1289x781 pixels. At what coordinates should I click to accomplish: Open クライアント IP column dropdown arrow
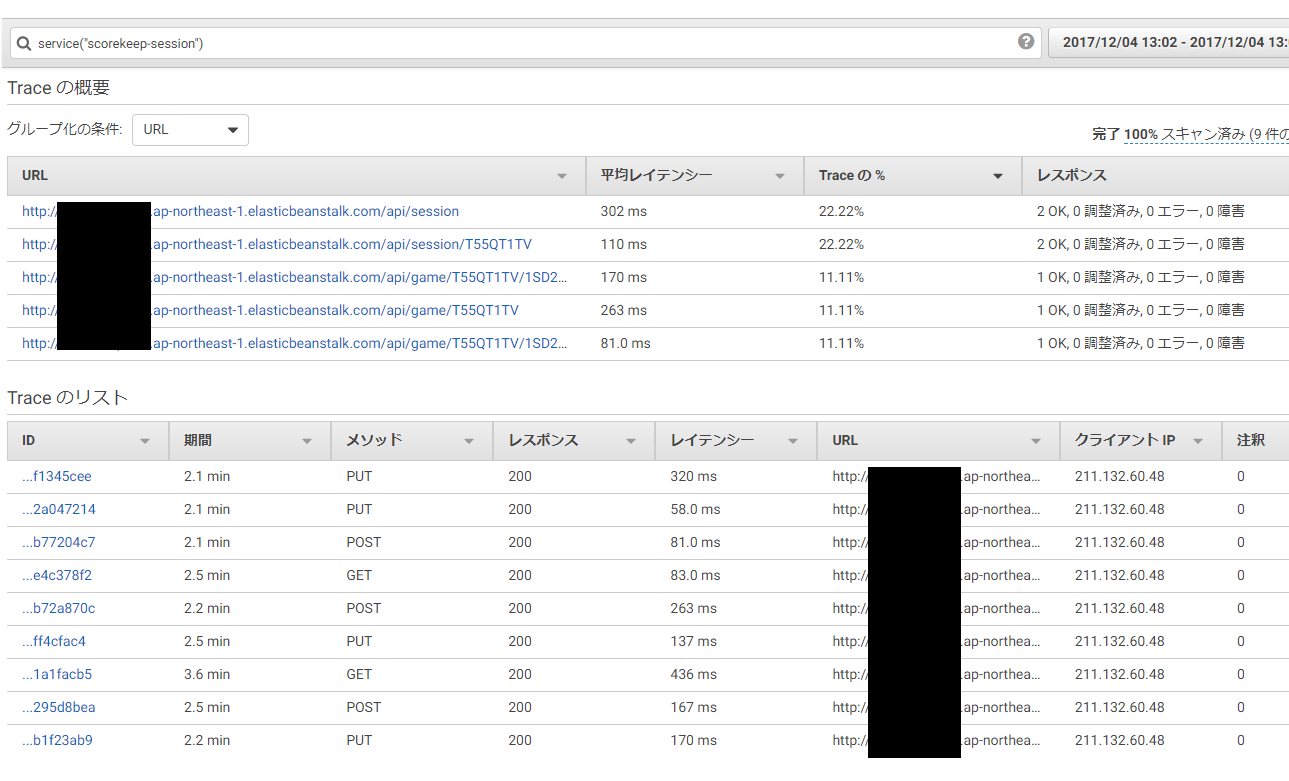pyautogui.click(x=1198, y=441)
